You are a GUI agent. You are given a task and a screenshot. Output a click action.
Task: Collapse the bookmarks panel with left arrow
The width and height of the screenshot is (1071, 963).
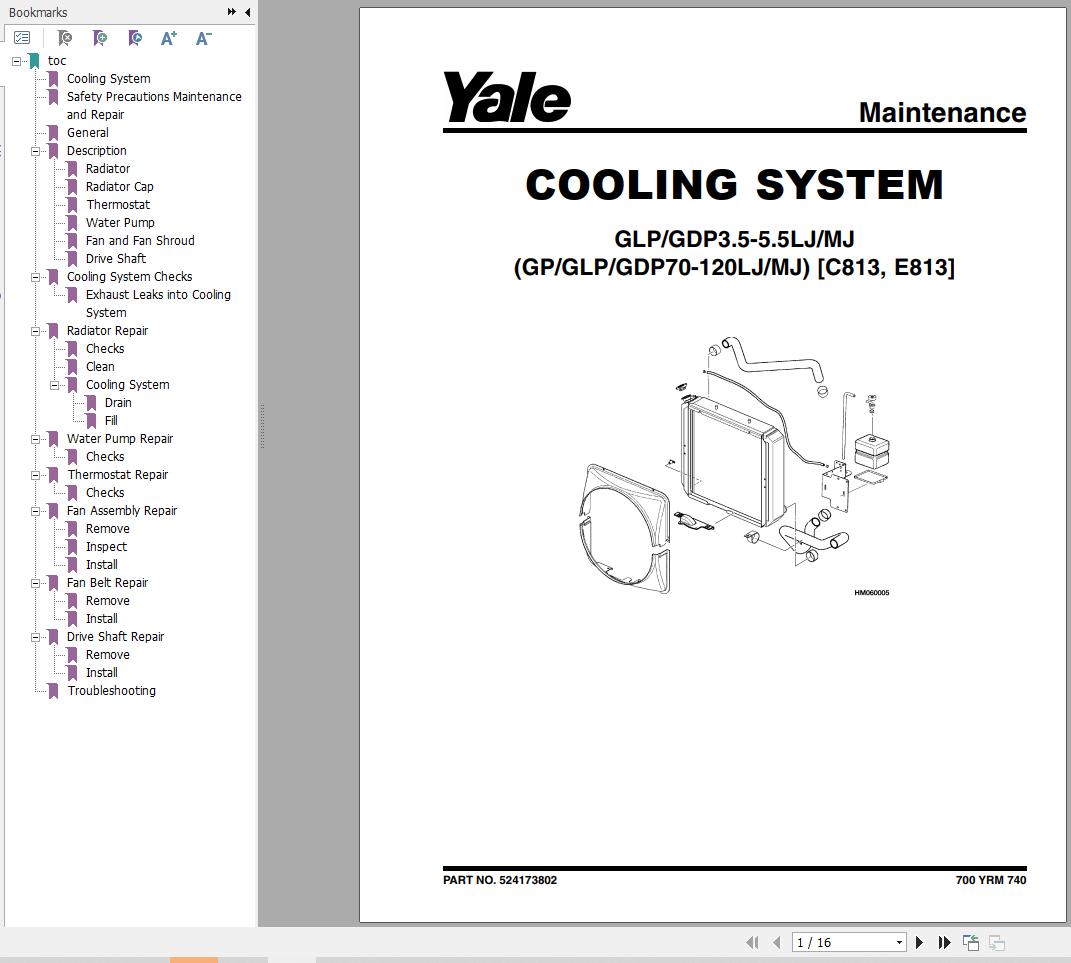247,12
